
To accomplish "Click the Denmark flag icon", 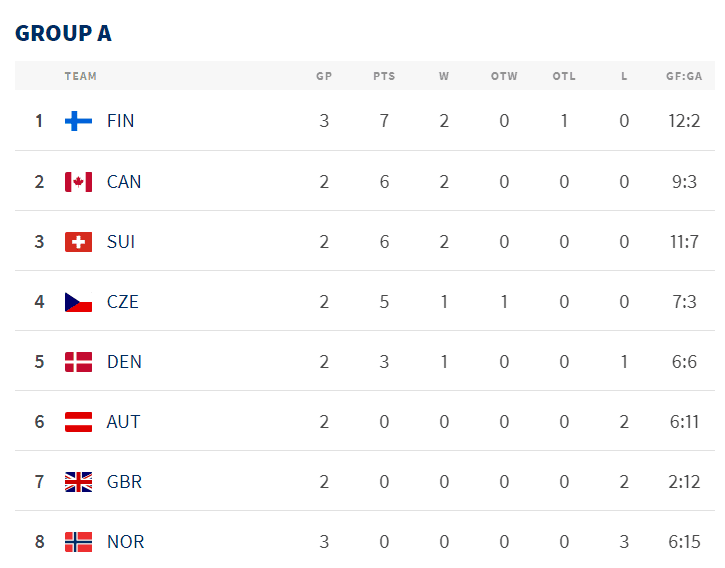I will (78, 361).
